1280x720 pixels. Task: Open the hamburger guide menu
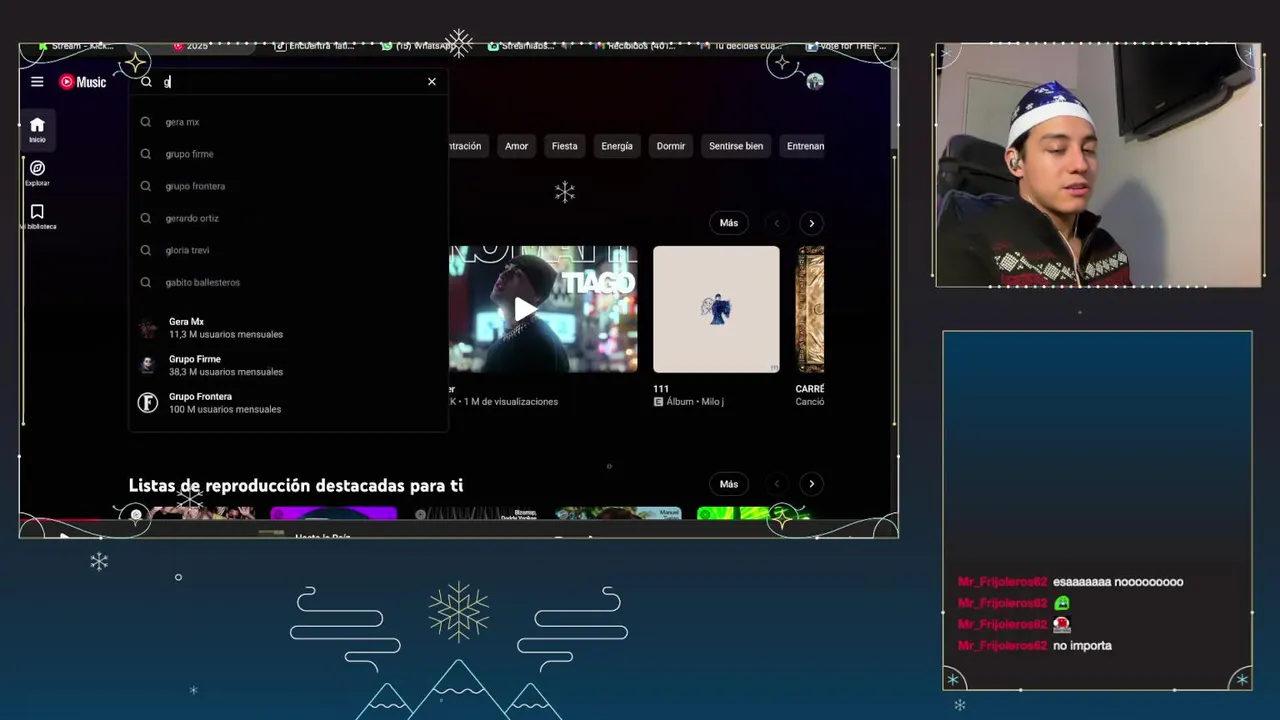coord(37,82)
